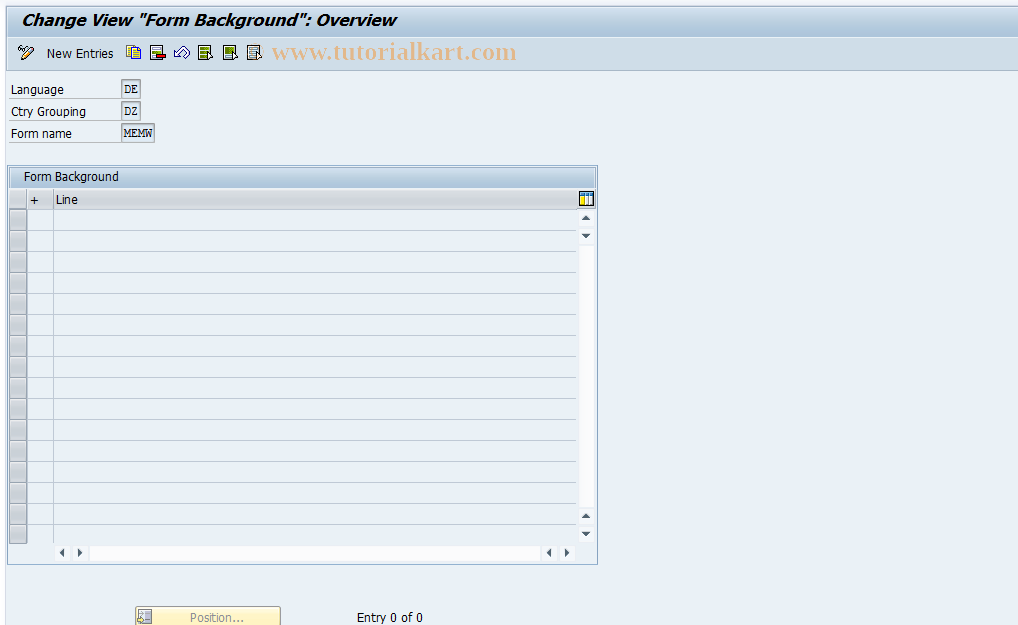The height and width of the screenshot is (625, 1018).
Task: Toggle display/change mode pencil icon
Action: pyautogui.click(x=26, y=53)
